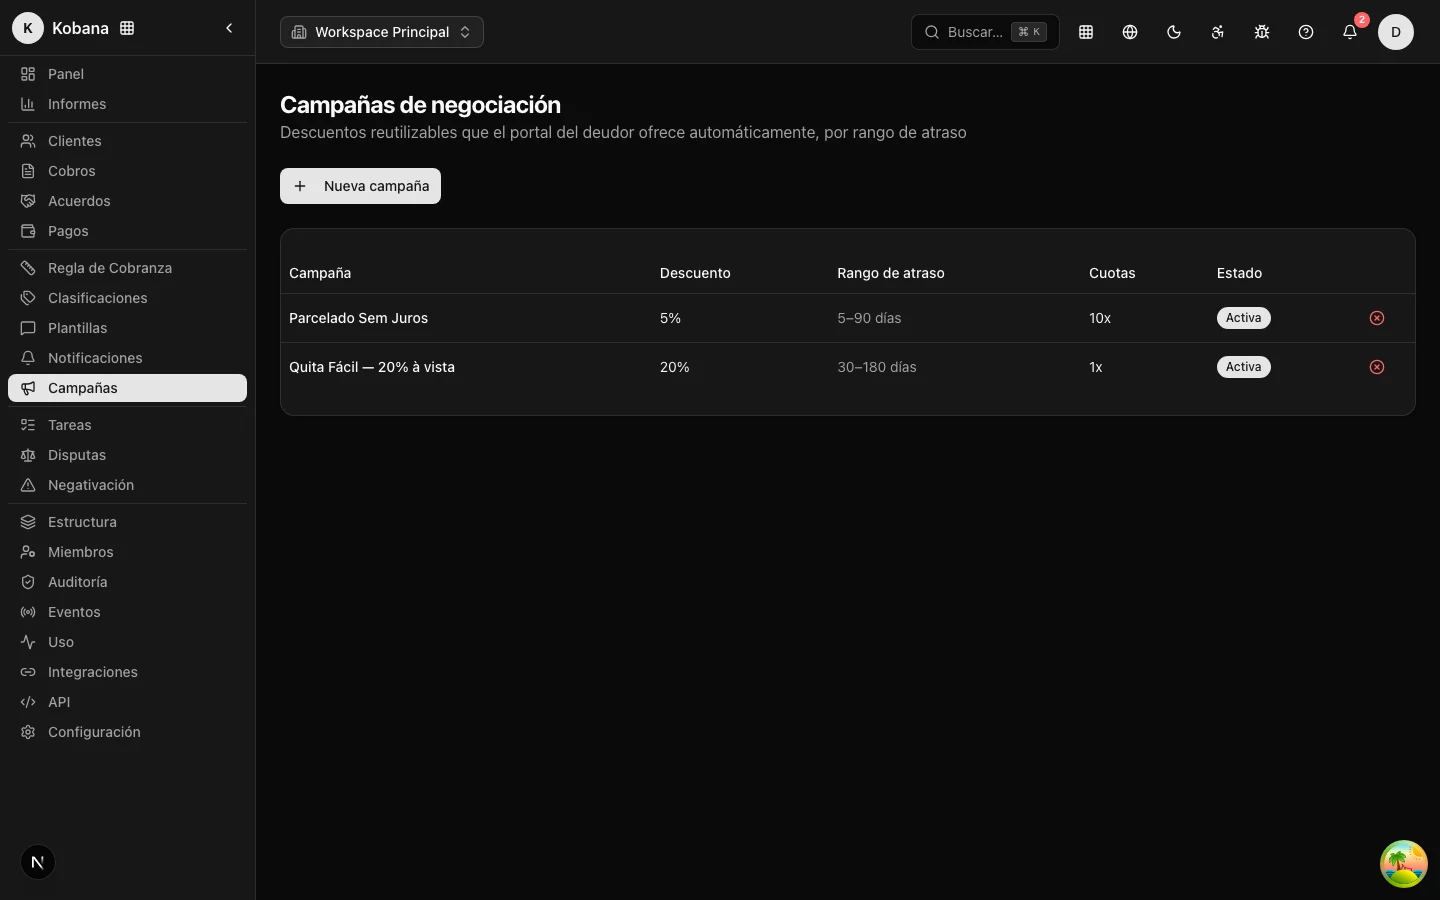The image size is (1440, 900).
Task: Click the Notificaciones bell icon in sidebar
Action: (28, 358)
